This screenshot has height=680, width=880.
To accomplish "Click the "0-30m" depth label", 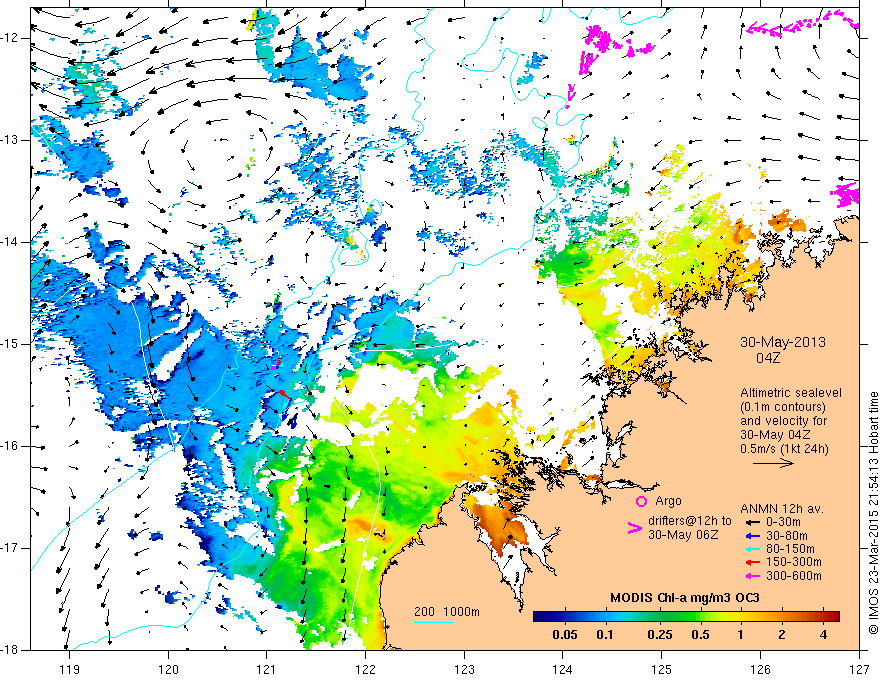I will (783, 522).
